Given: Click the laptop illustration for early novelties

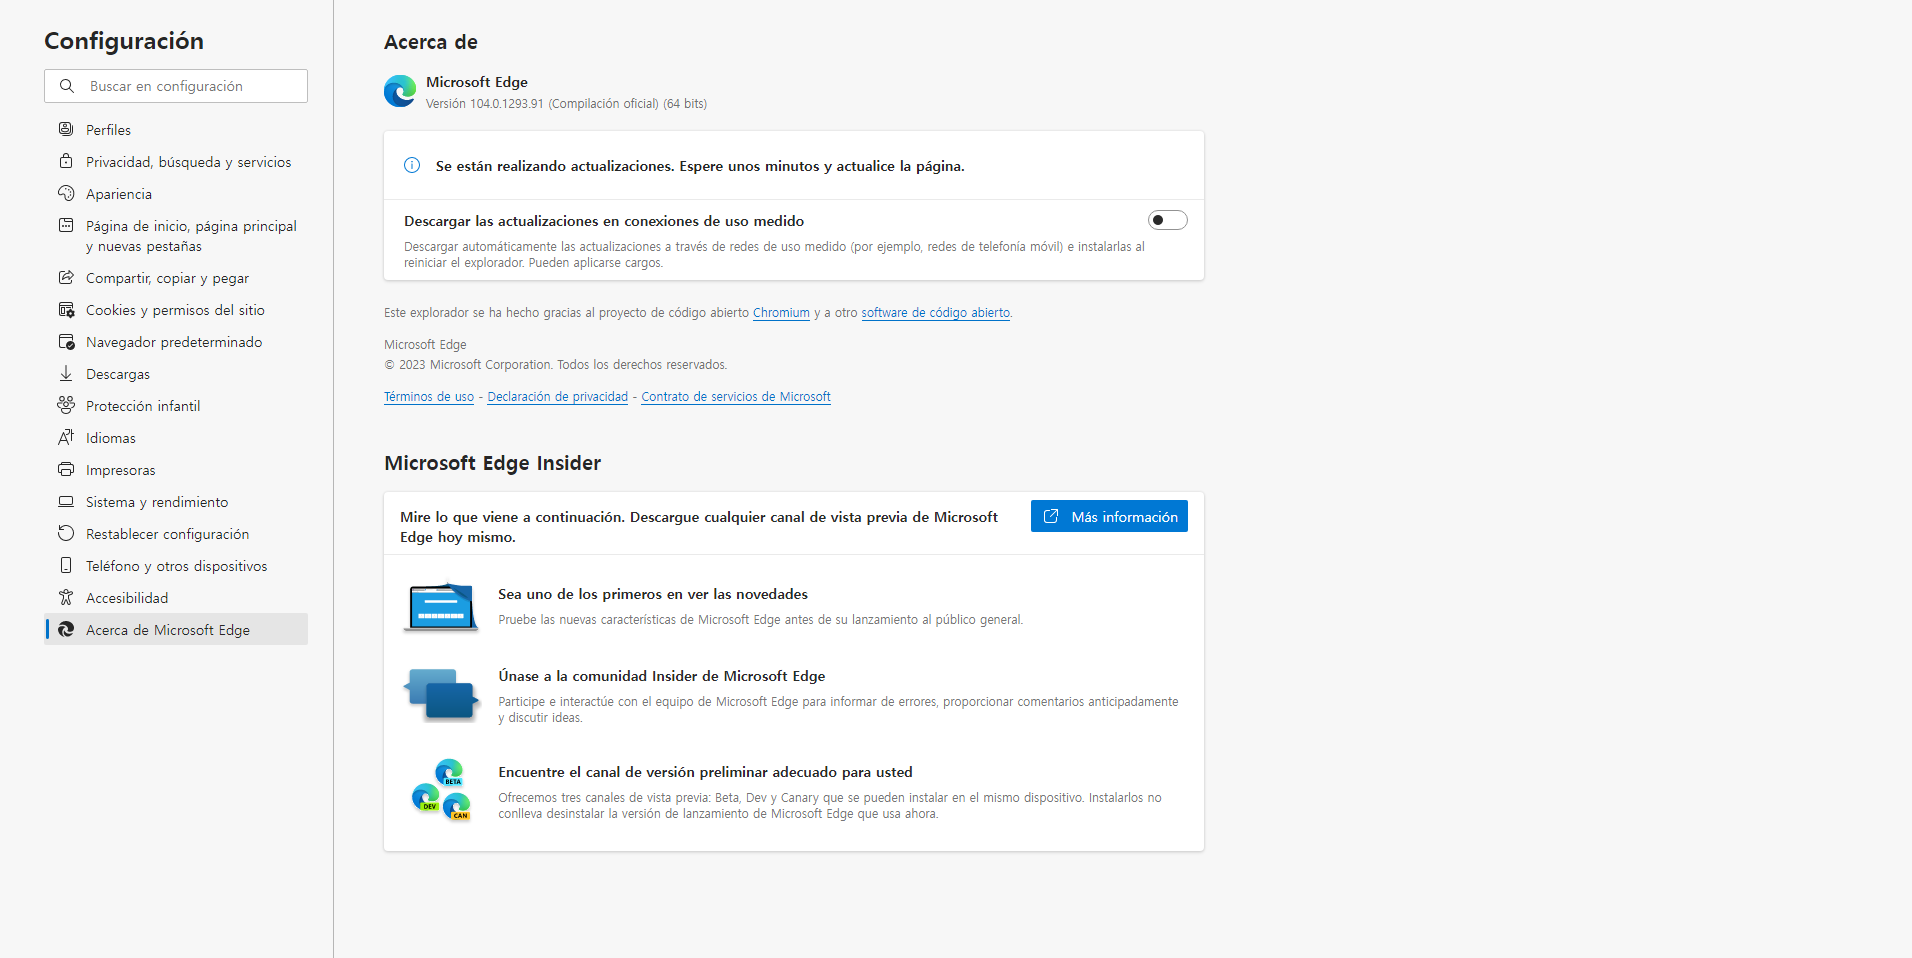Looking at the screenshot, I should [441, 607].
